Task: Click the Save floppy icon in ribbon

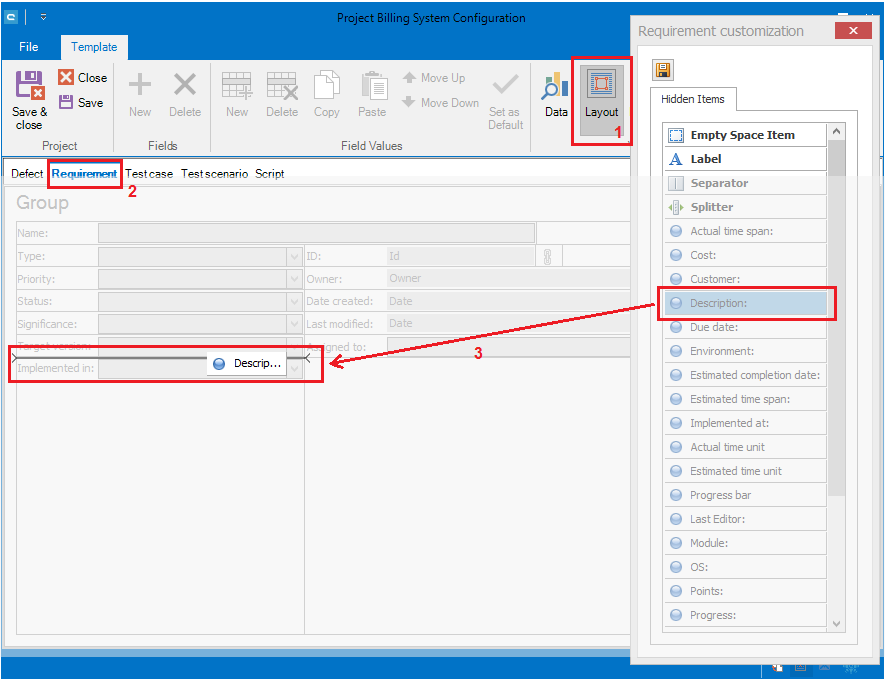Action: (x=67, y=102)
